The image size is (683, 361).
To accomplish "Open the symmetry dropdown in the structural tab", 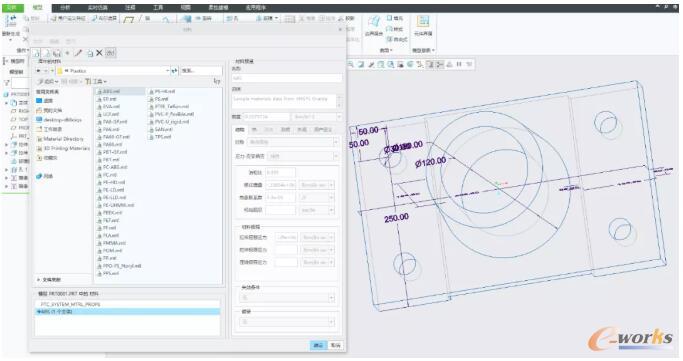I will coord(335,142).
